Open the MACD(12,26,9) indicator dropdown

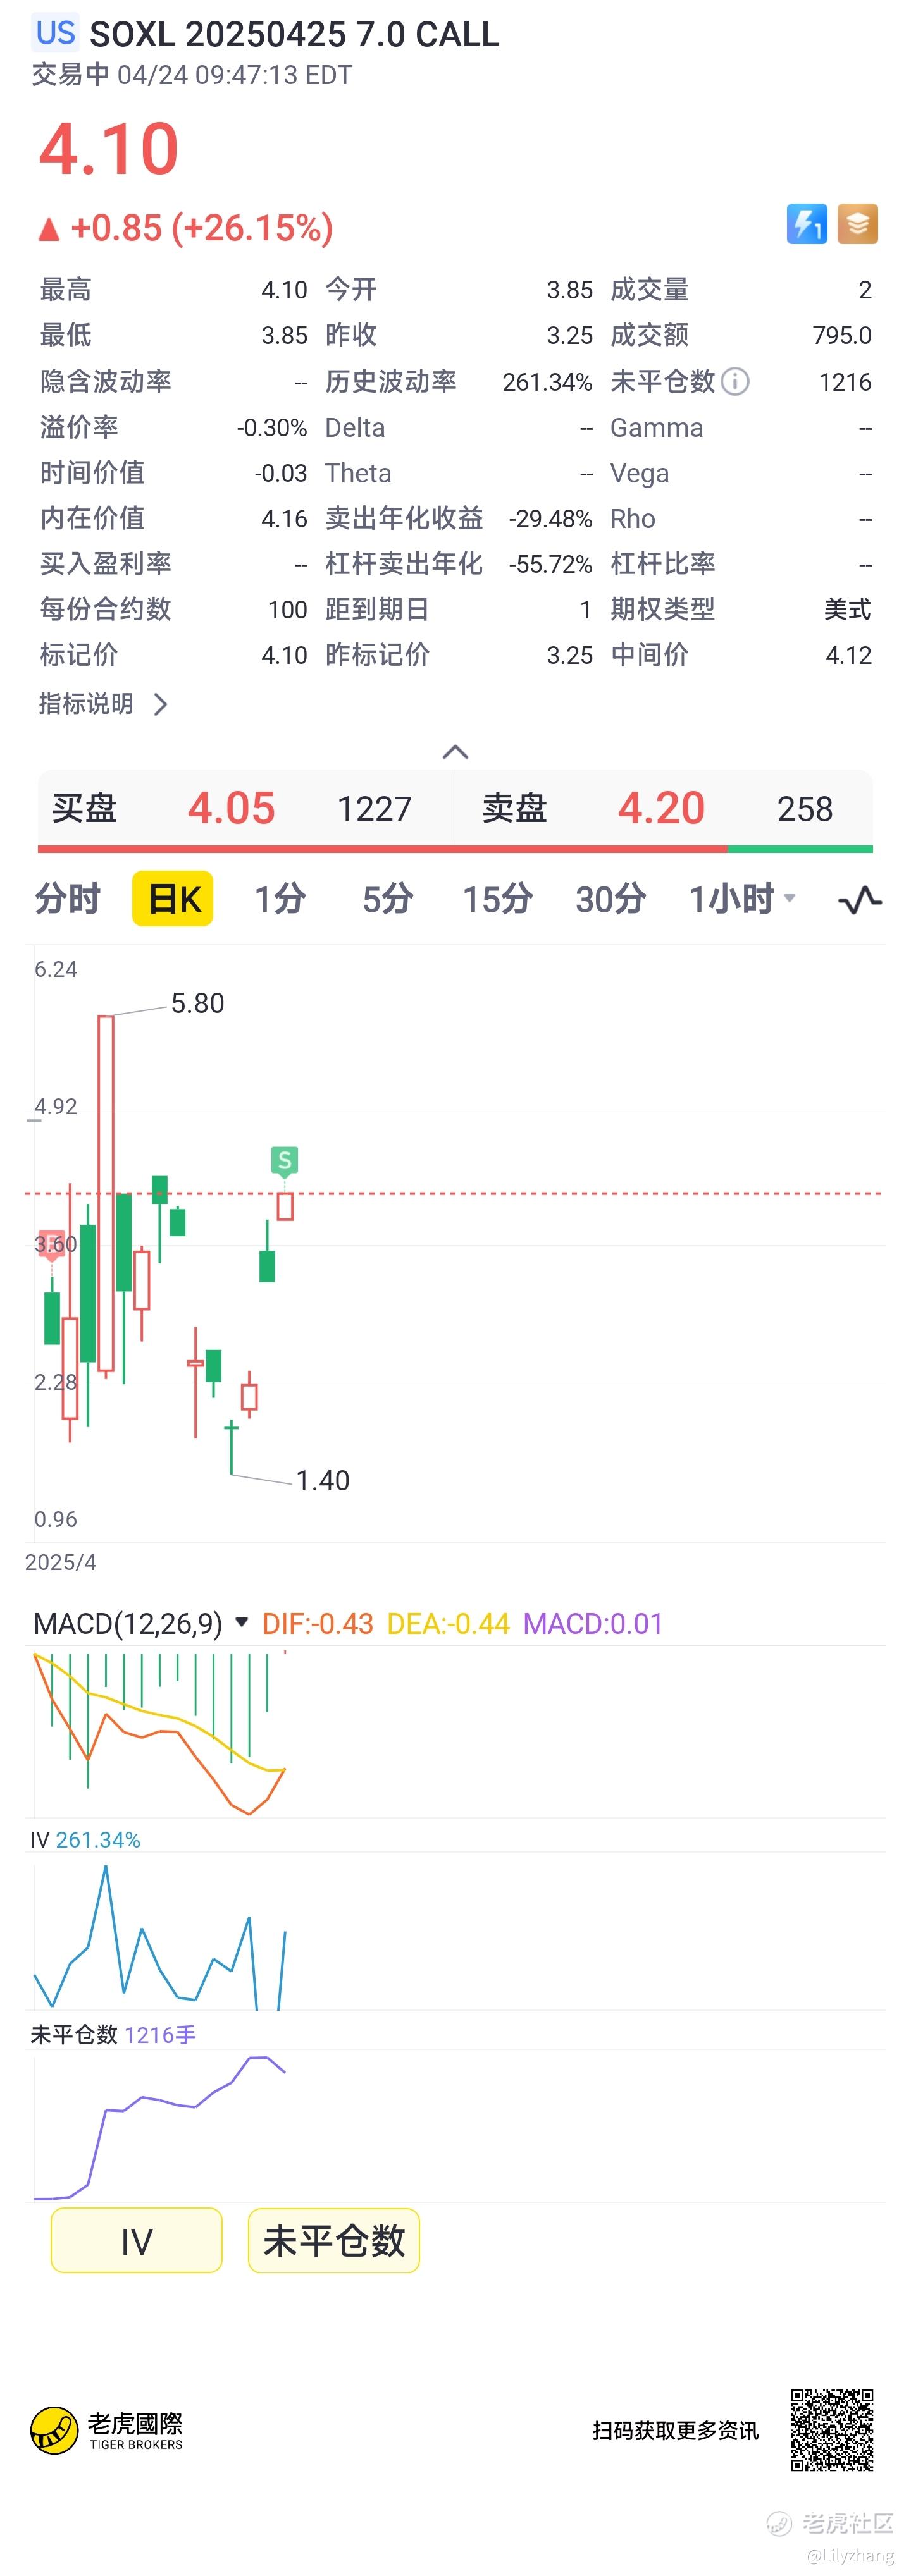pos(141,1623)
